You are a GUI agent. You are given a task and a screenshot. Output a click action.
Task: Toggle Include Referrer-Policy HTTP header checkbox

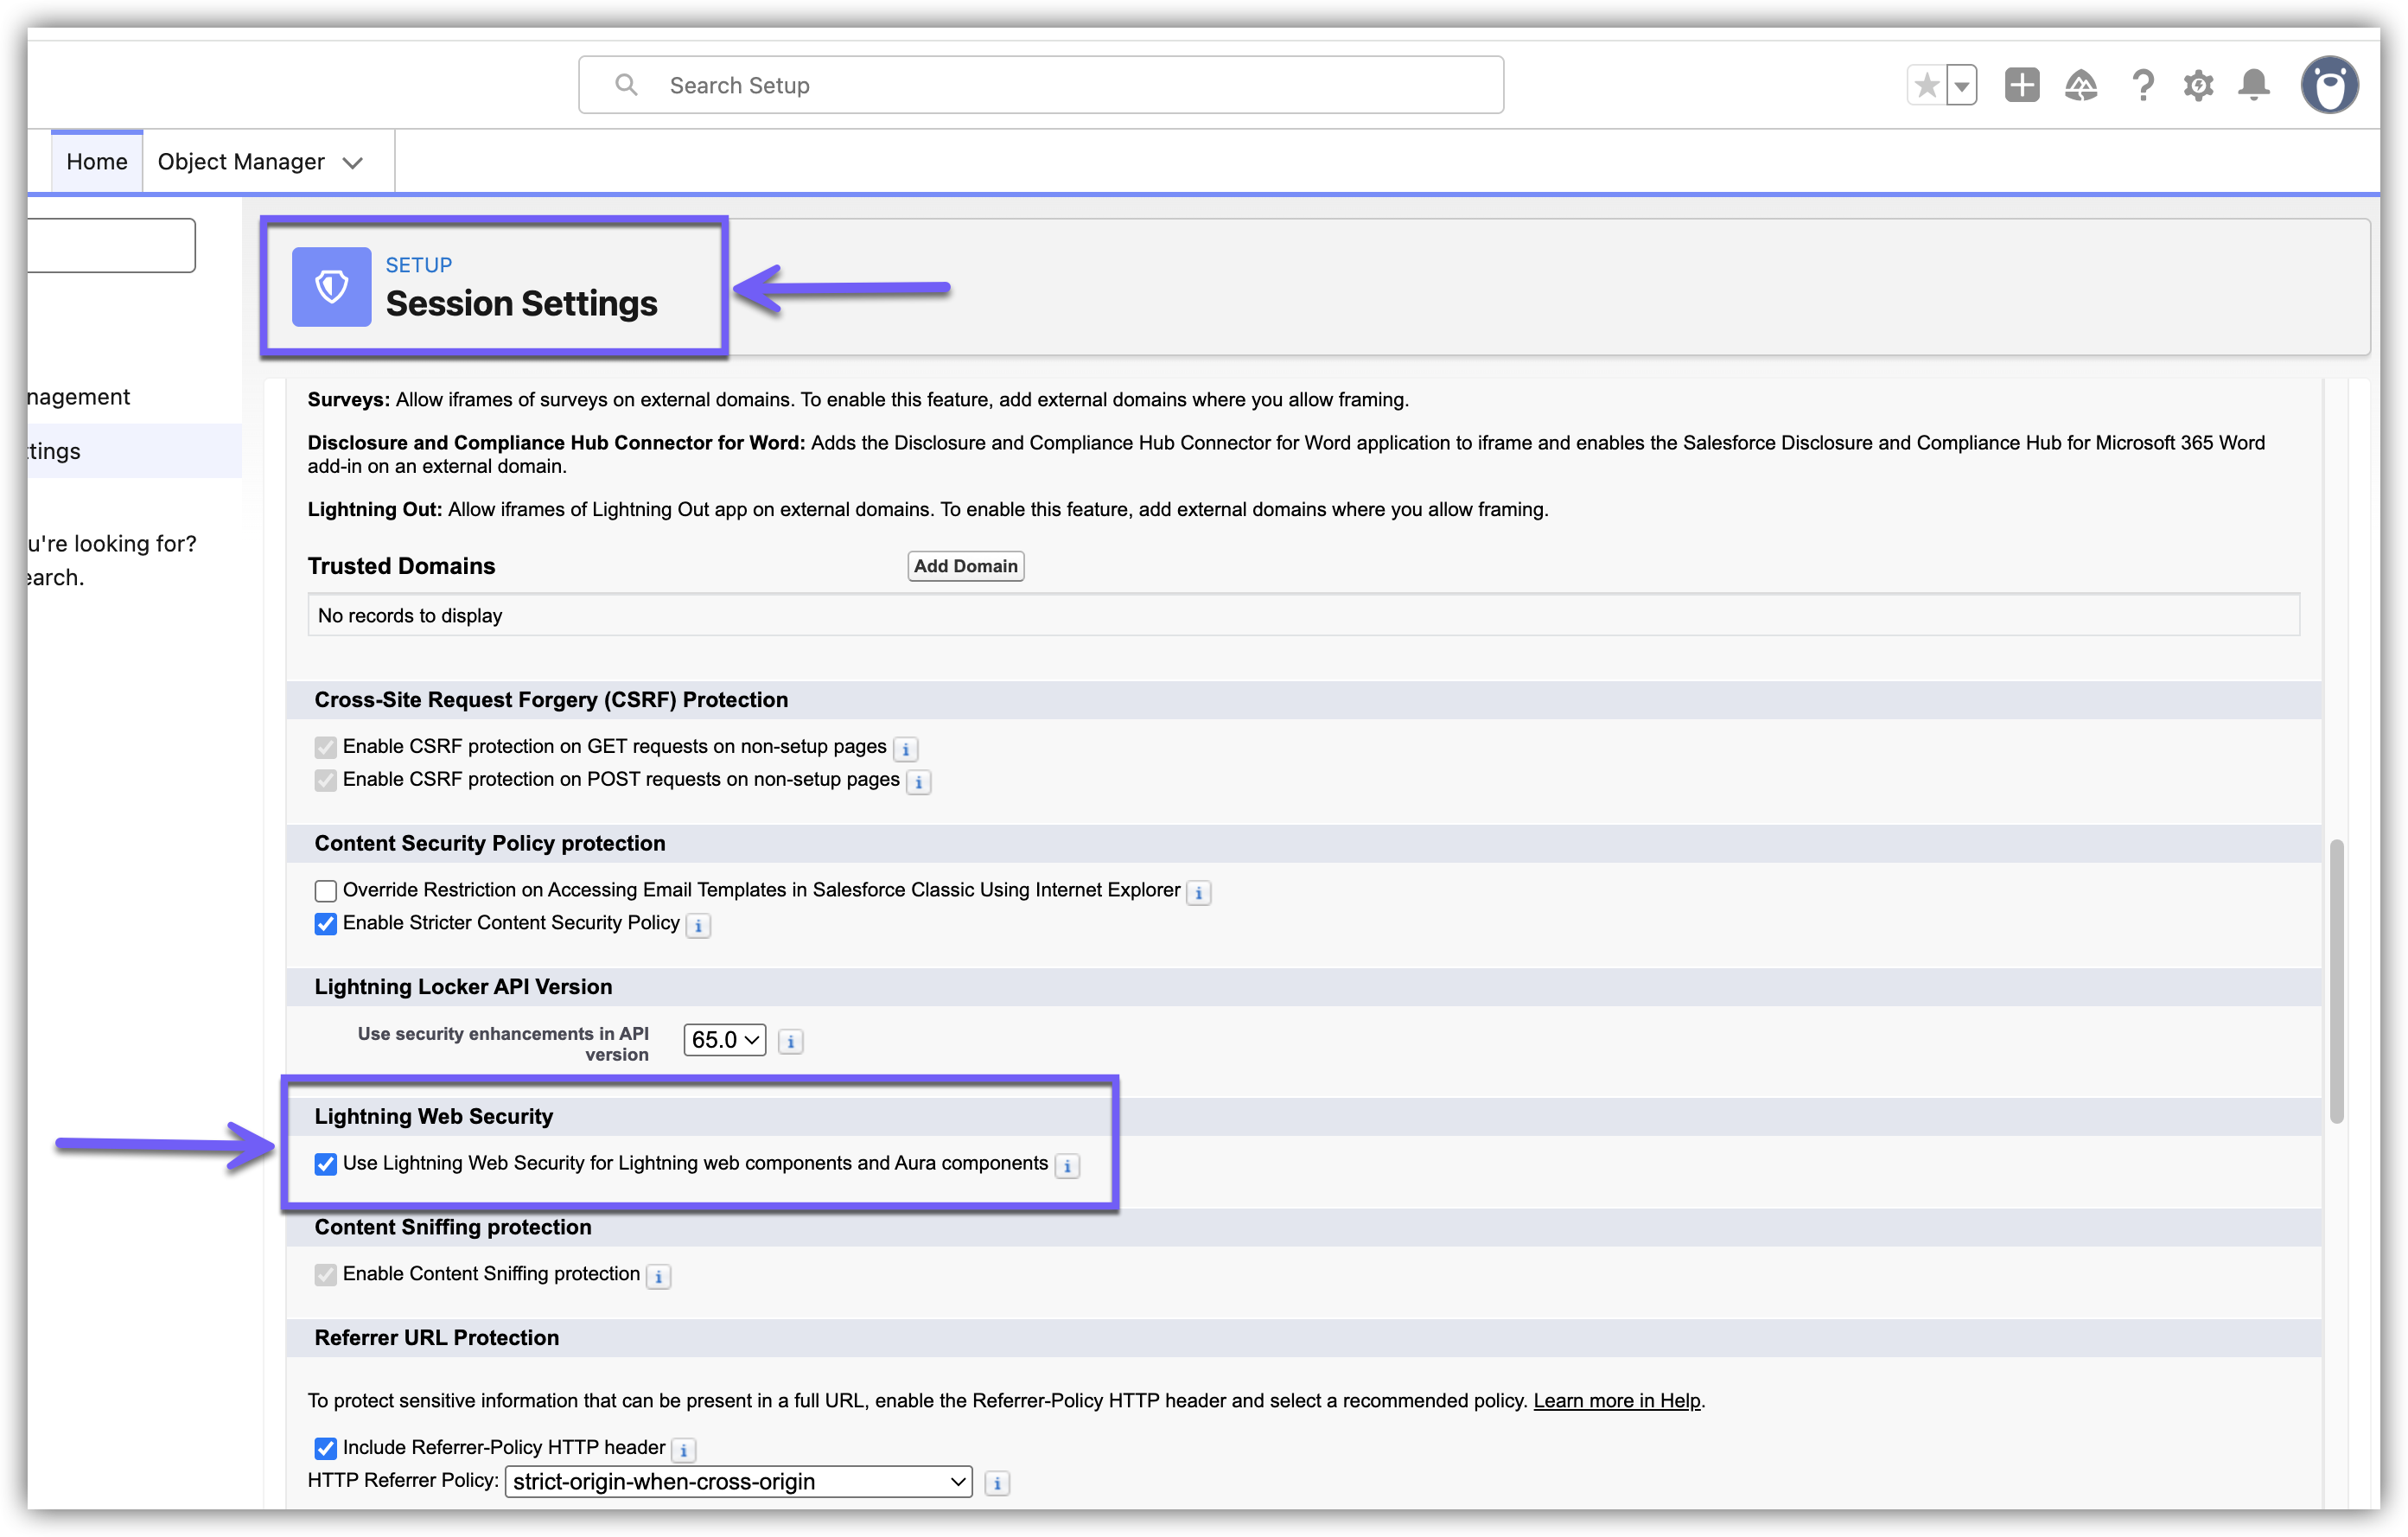325,1448
